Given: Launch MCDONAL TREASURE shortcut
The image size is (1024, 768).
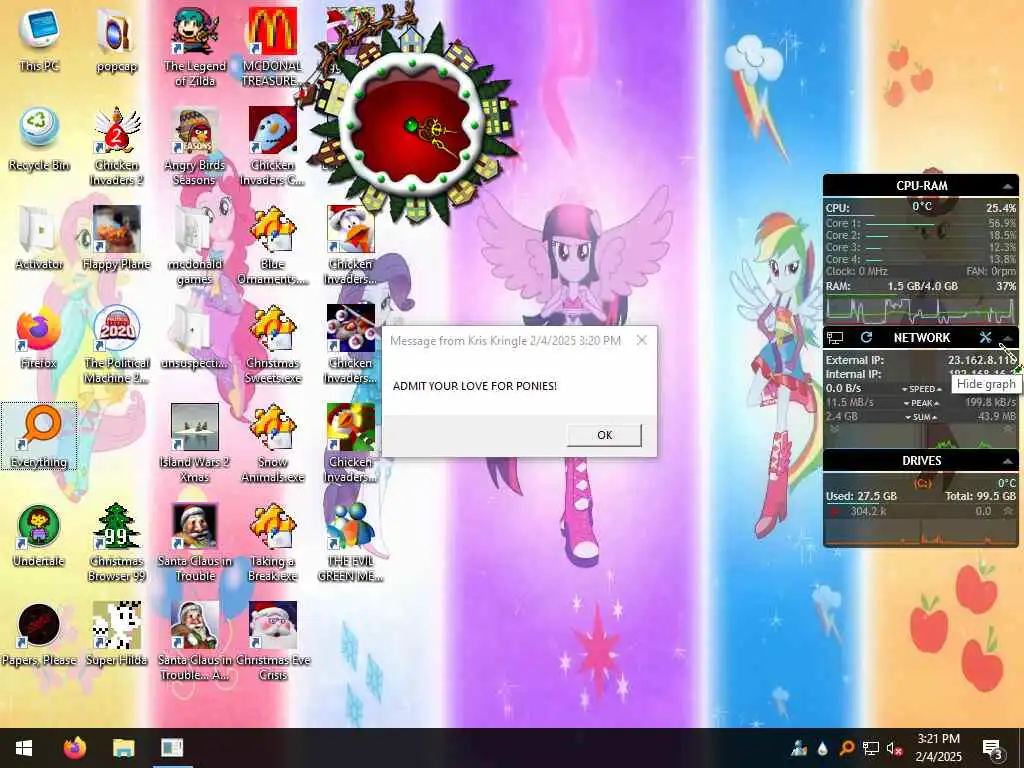Looking at the screenshot, I should (272, 47).
